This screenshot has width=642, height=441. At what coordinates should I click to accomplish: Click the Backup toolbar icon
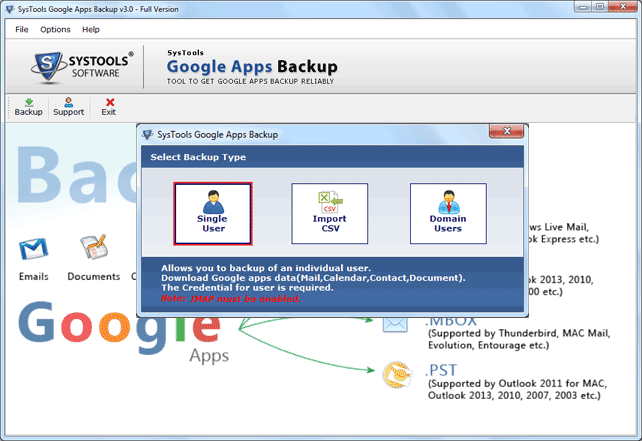[x=28, y=107]
